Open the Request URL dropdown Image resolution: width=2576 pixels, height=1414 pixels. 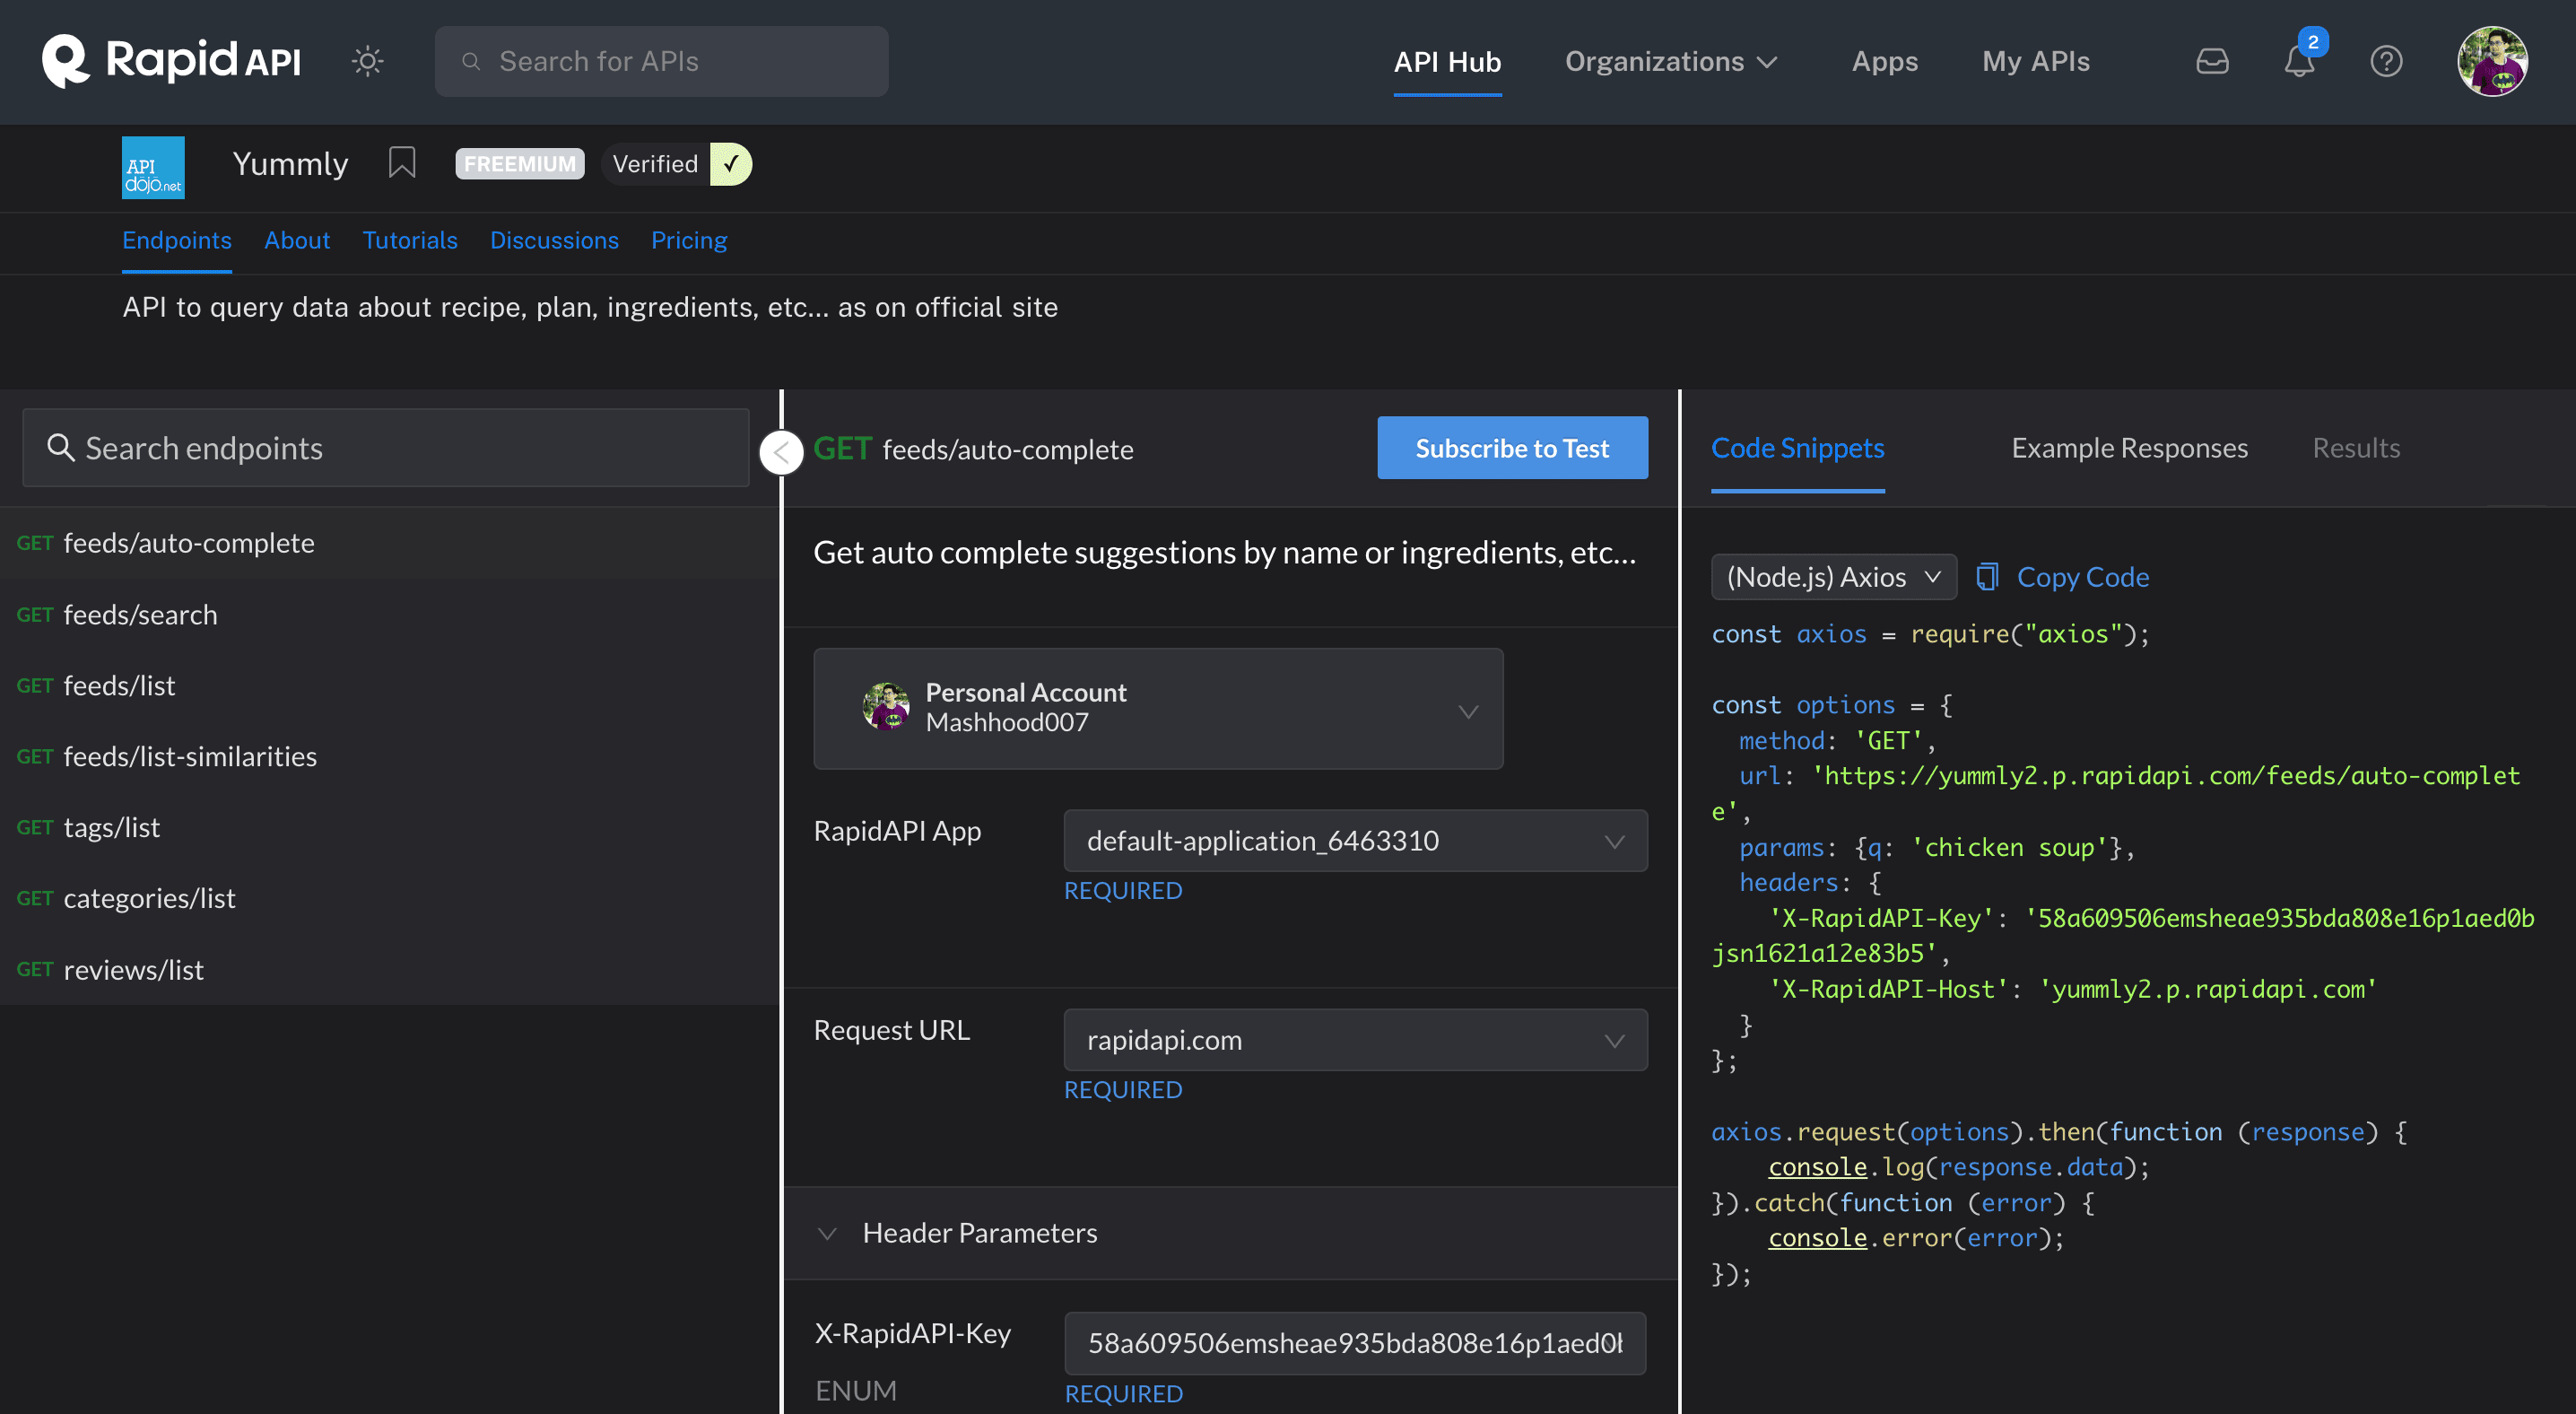[x=1355, y=1040]
